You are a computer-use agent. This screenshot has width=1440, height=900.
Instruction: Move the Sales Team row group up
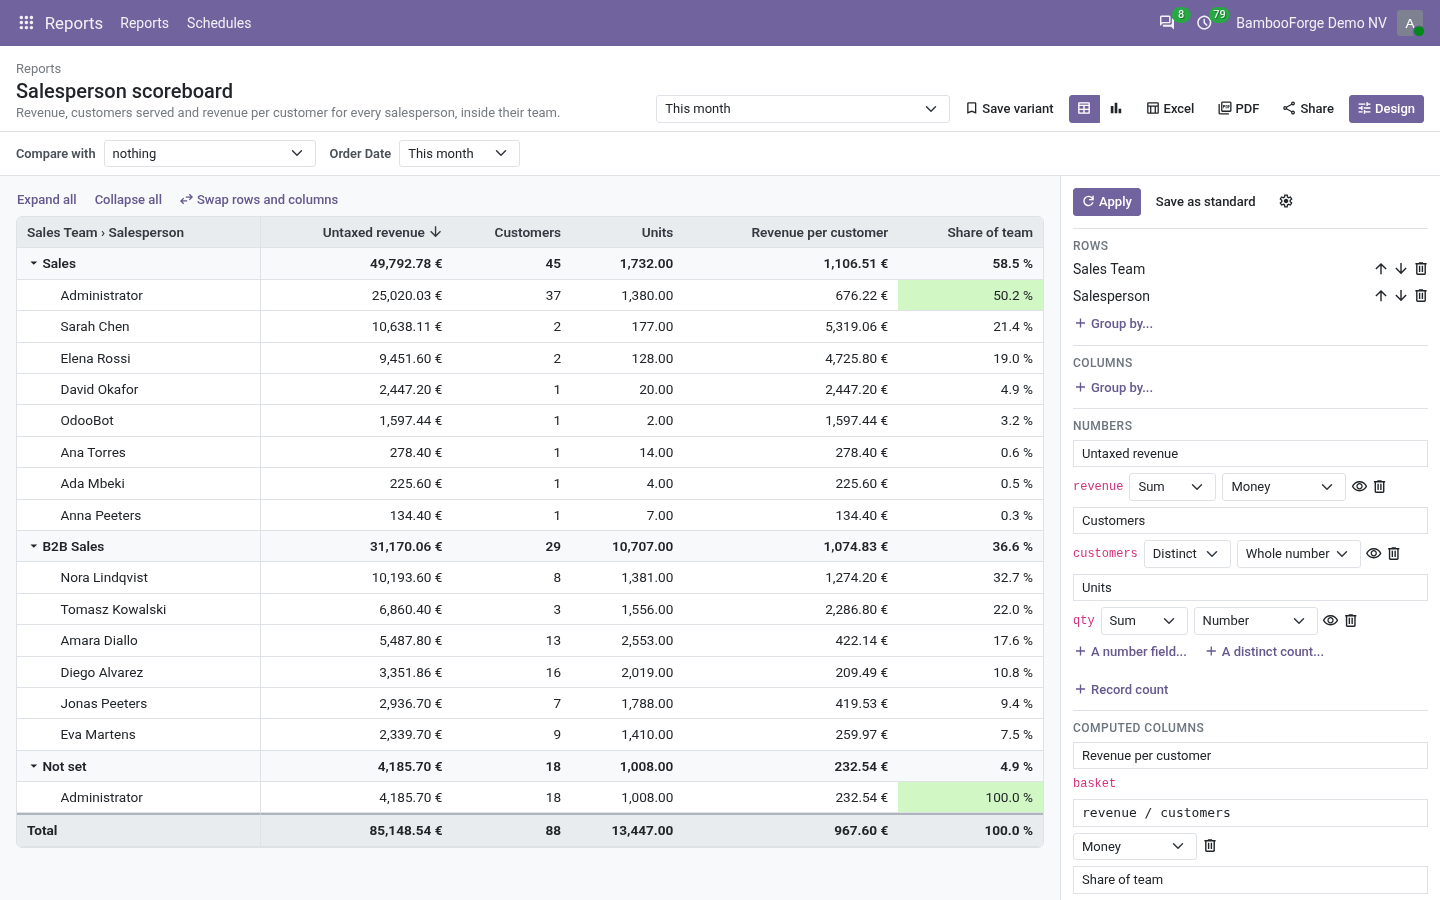coord(1381,269)
